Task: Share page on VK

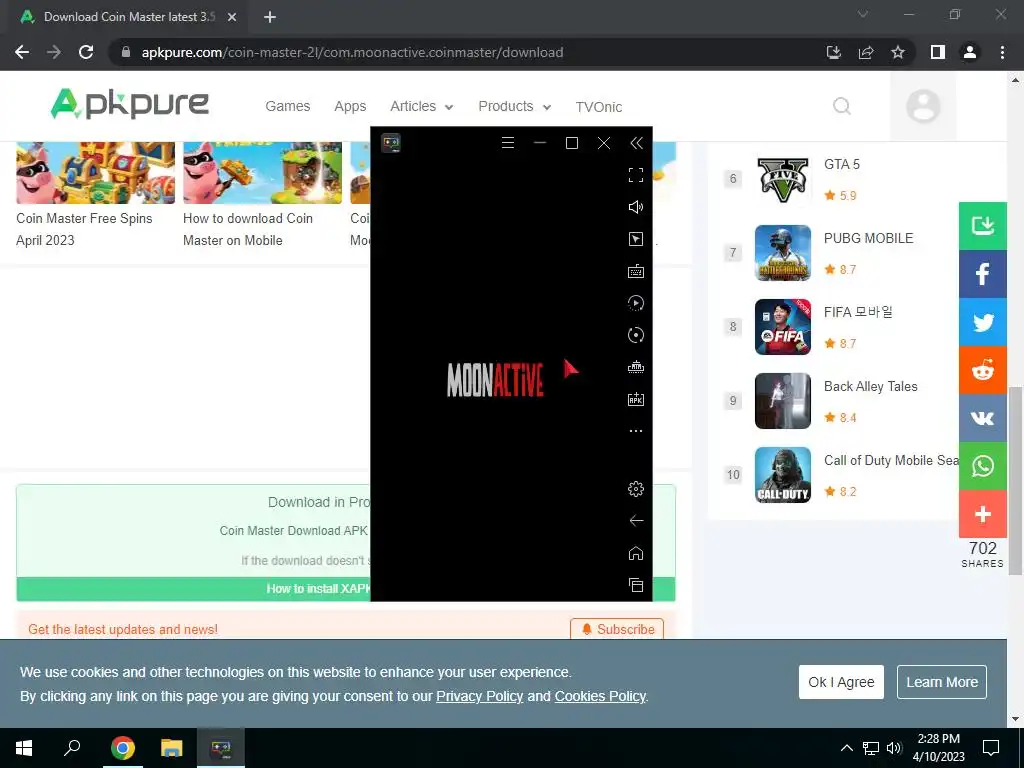Action: 982,419
